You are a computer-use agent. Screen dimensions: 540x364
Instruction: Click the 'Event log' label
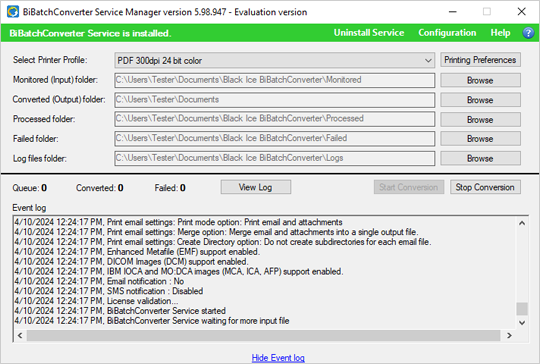(29, 208)
